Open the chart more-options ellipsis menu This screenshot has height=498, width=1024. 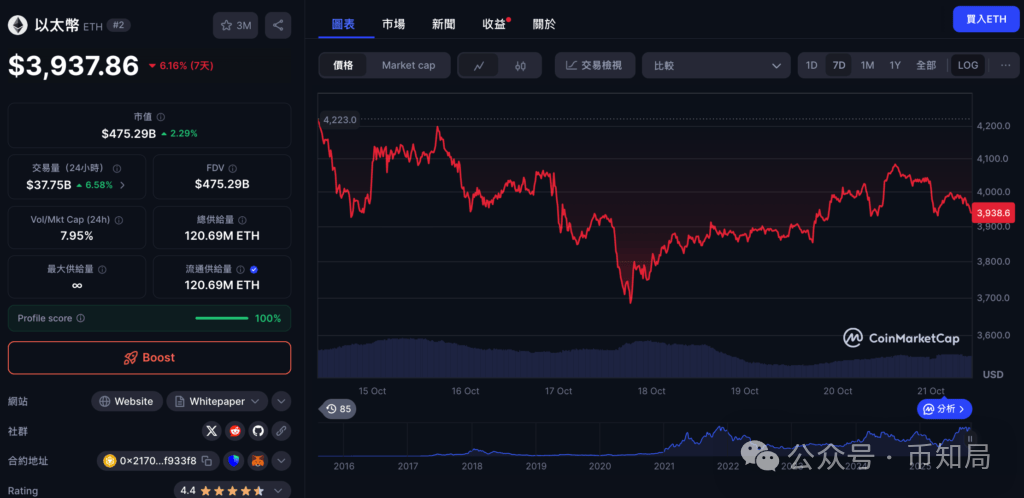click(x=1006, y=65)
